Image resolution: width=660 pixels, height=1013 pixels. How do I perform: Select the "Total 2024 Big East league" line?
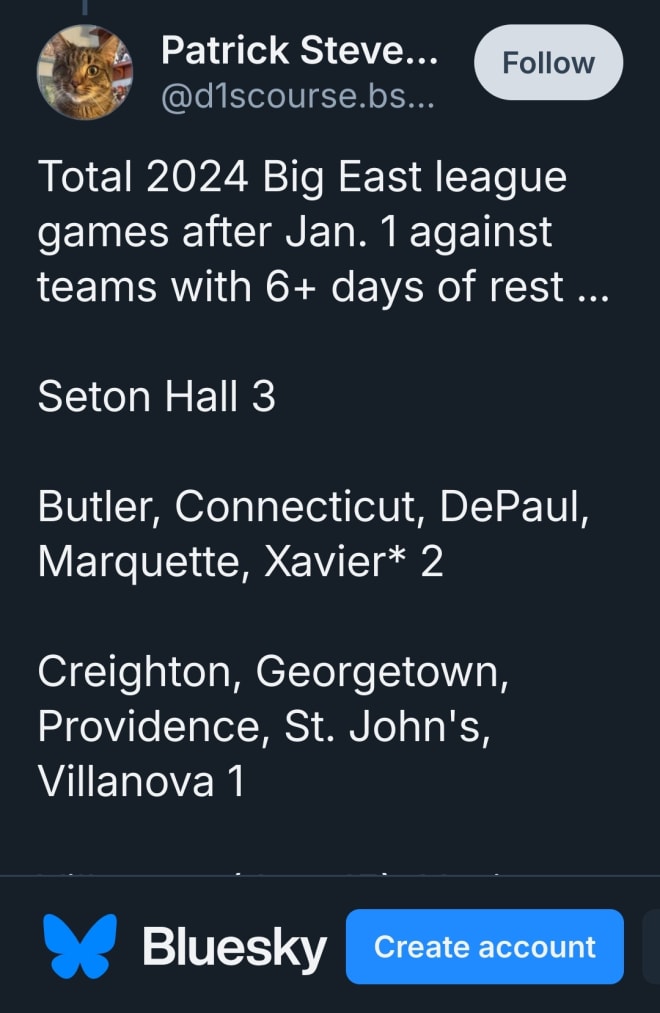(x=302, y=178)
